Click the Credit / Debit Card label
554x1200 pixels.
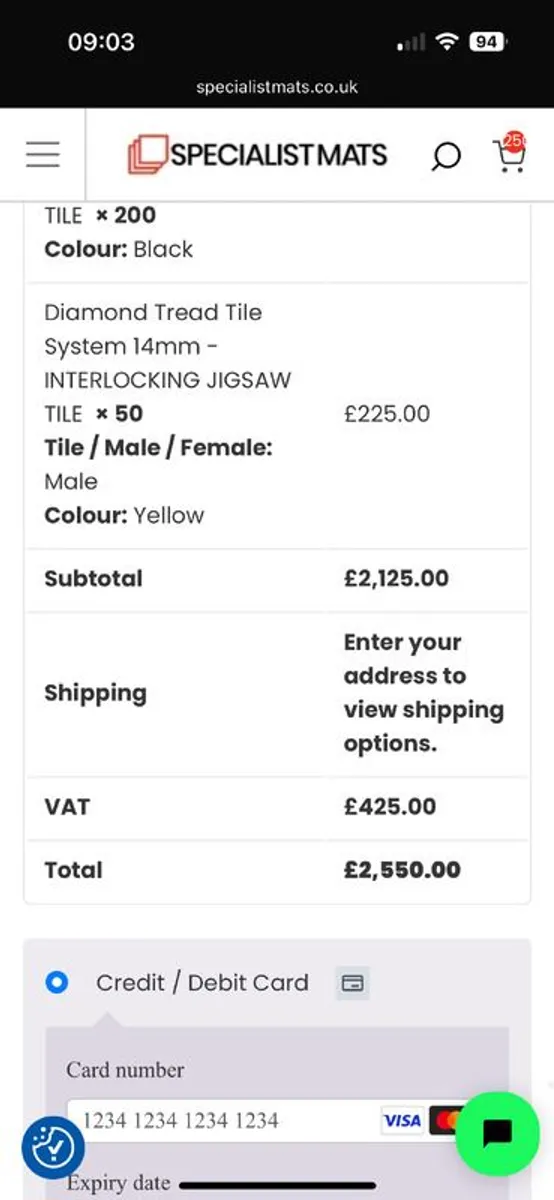coord(202,983)
